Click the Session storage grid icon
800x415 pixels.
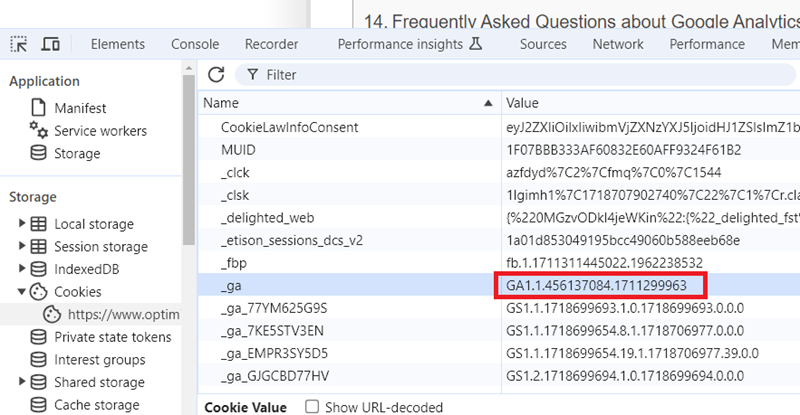click(38, 247)
